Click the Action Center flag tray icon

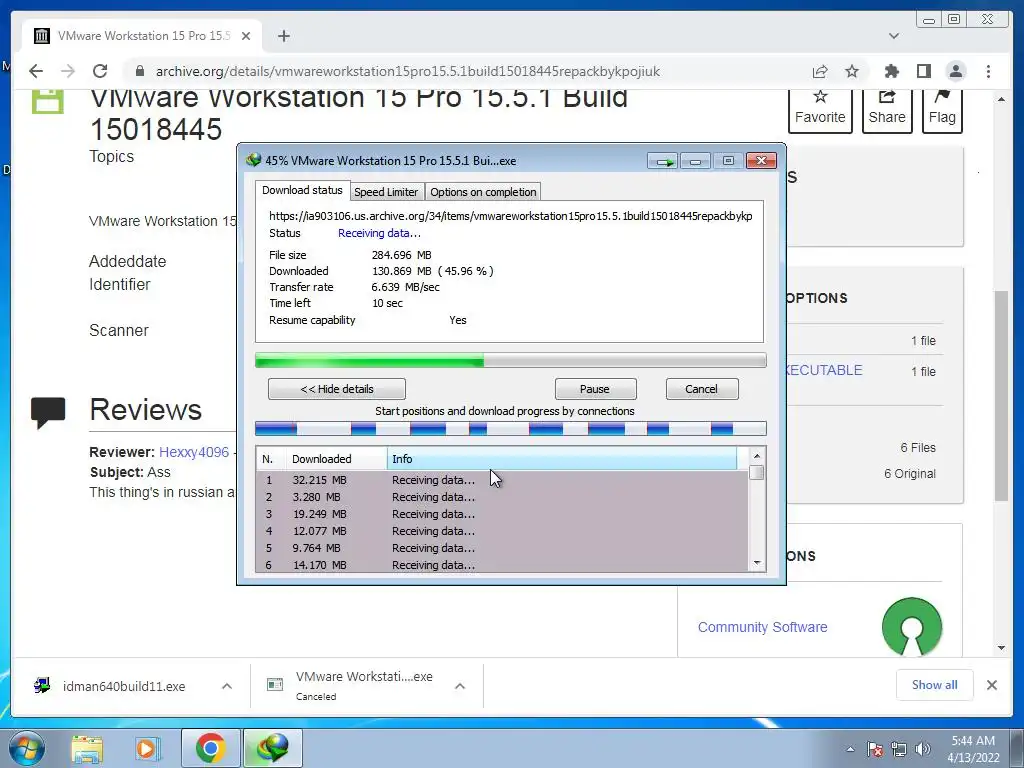click(874, 749)
